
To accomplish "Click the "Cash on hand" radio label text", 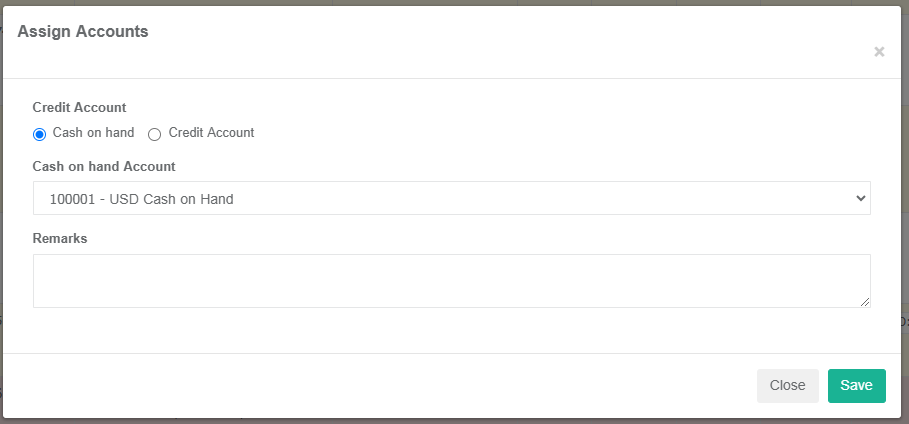I will 93,133.
